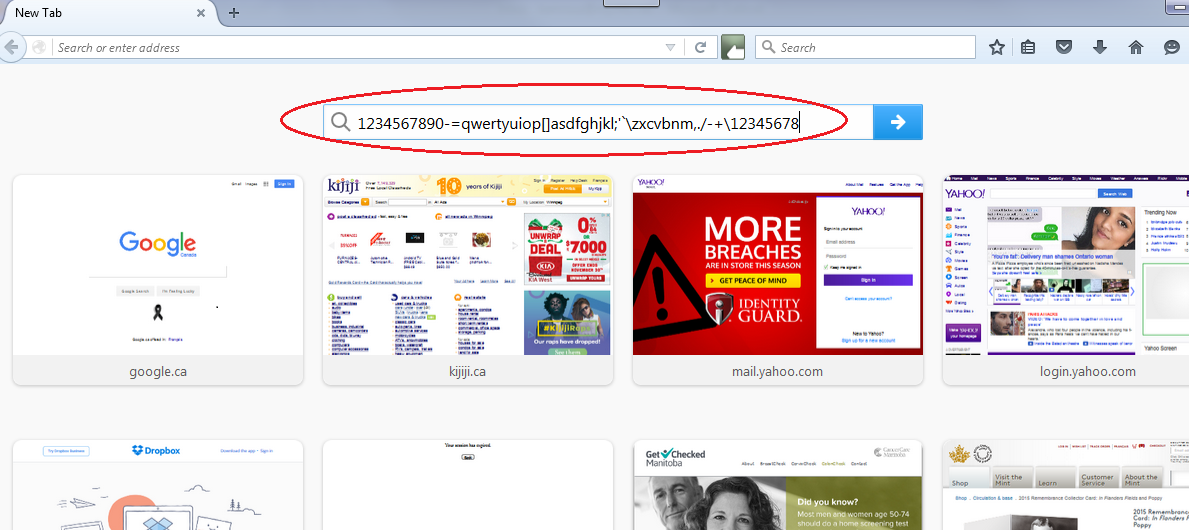Open the address bar history dropdown
This screenshot has width=1189, height=530.
point(670,47)
